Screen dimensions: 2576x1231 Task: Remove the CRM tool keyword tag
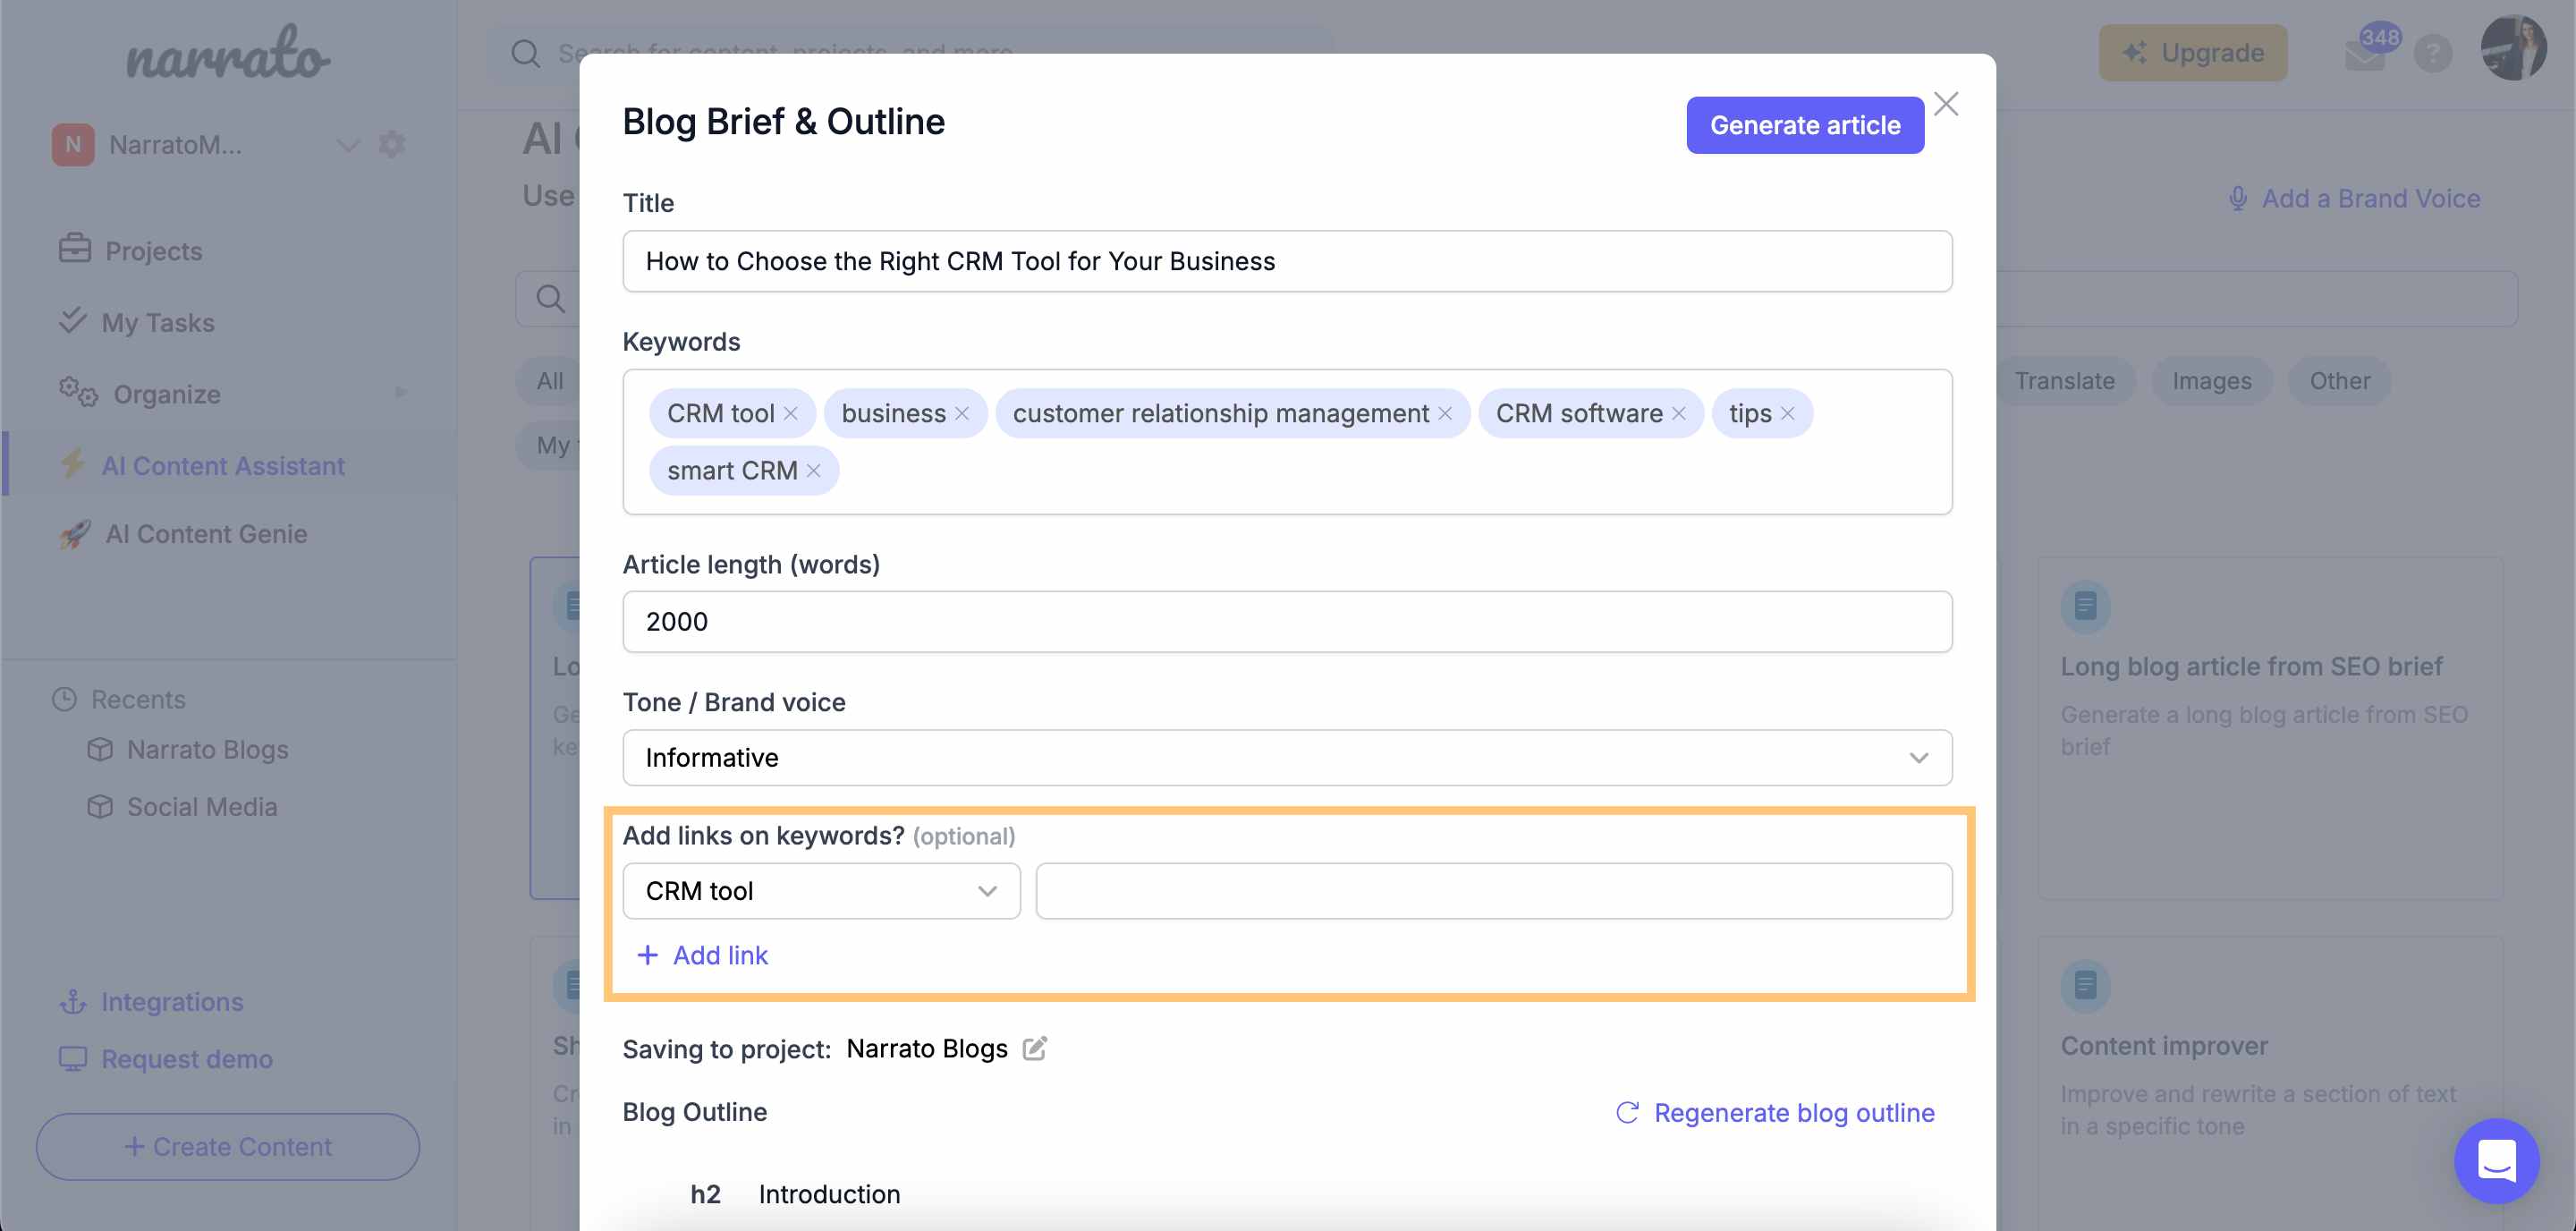point(790,414)
